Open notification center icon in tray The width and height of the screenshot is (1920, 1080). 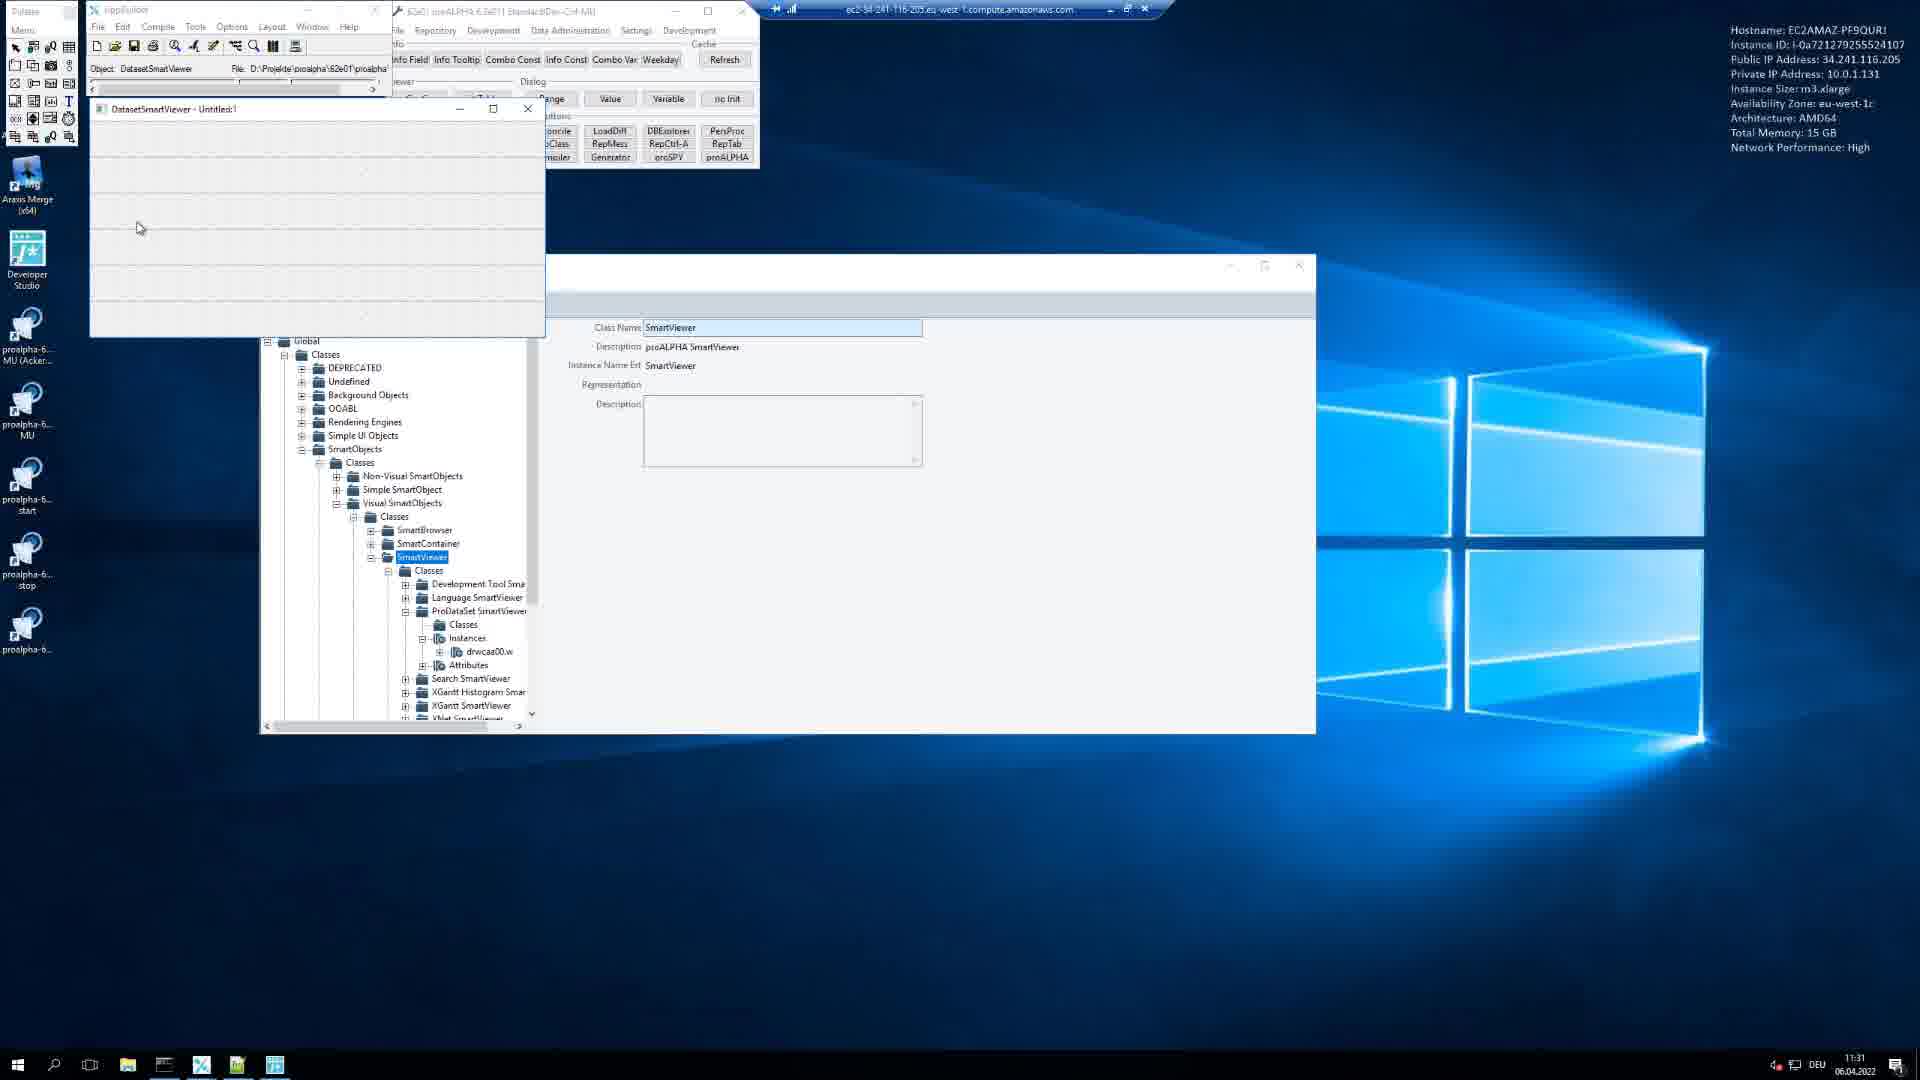(x=1895, y=1065)
